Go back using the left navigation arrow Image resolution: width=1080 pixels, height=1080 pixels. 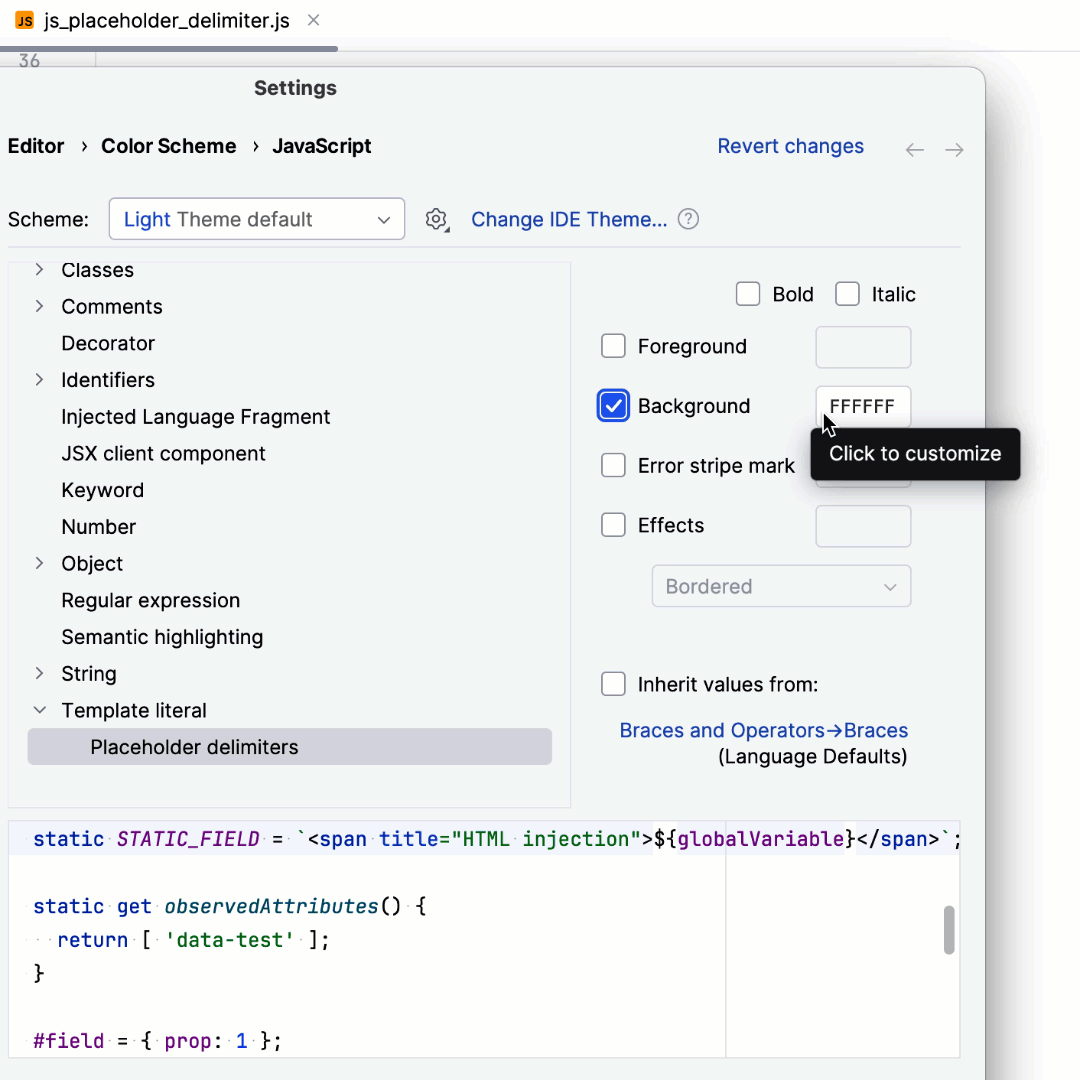(914, 149)
